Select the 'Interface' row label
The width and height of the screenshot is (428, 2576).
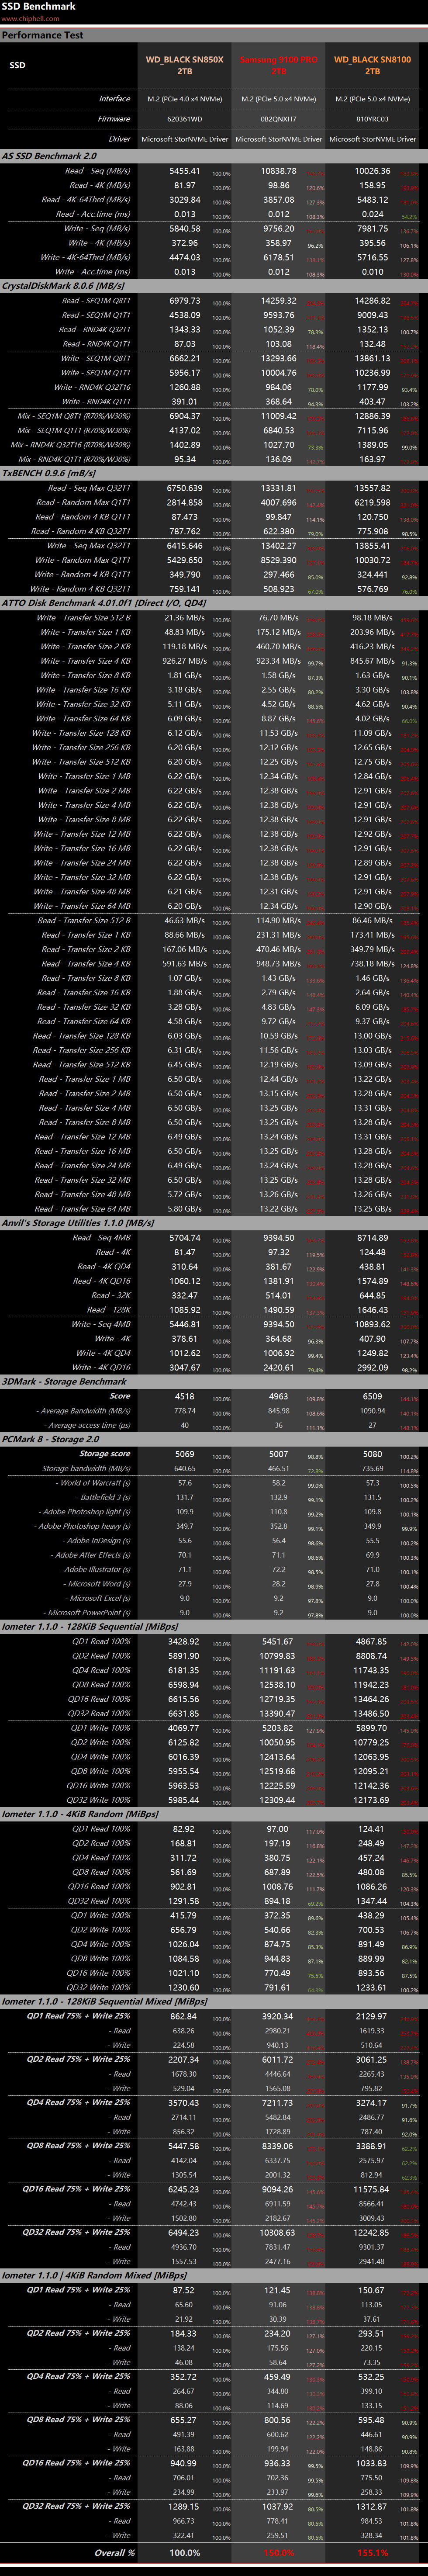click(x=114, y=99)
